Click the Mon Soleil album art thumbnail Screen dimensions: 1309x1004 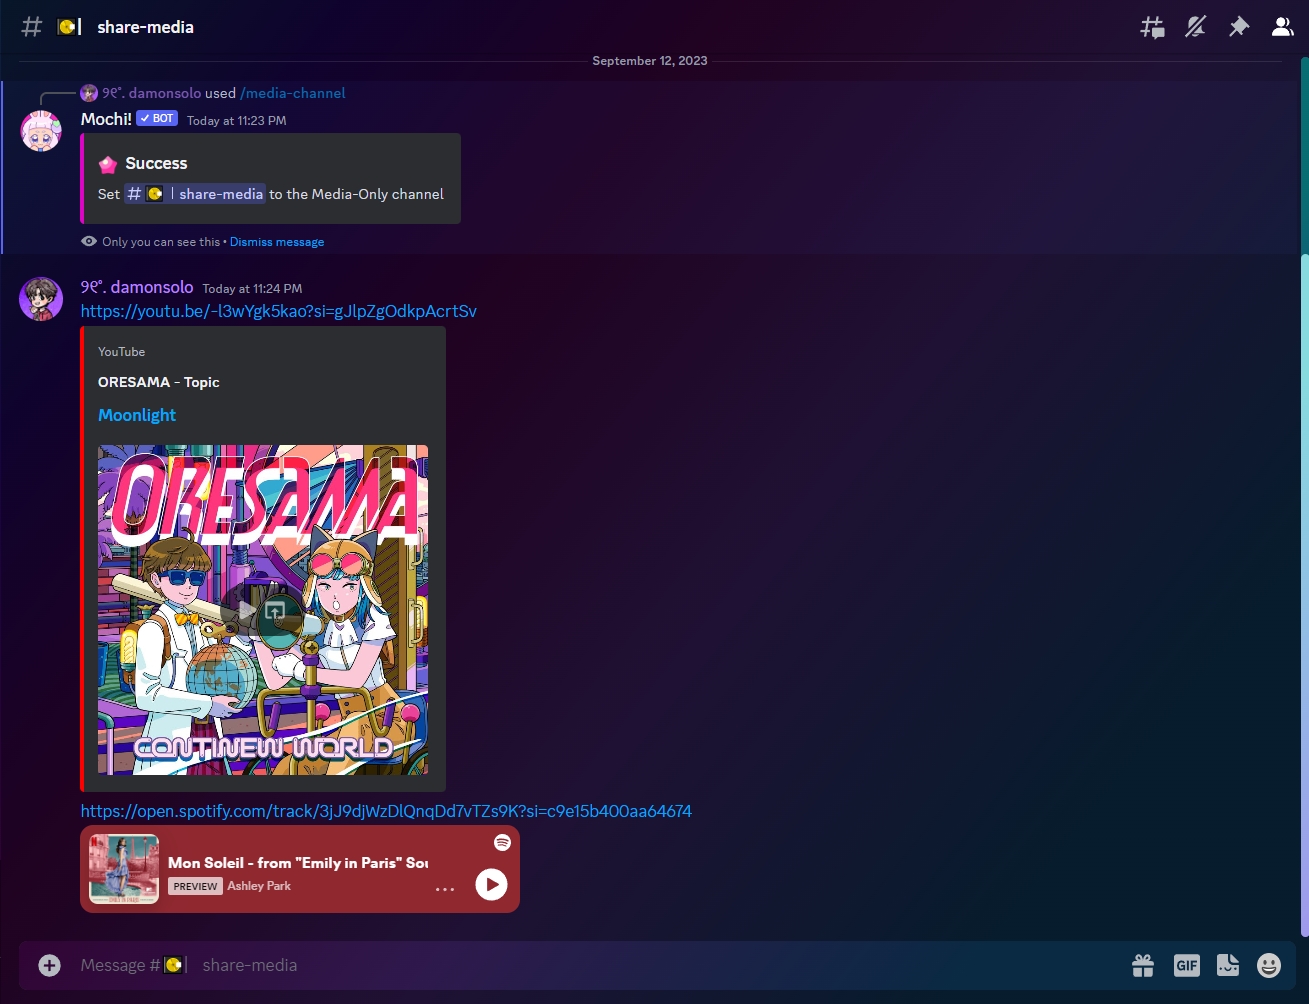(x=124, y=869)
